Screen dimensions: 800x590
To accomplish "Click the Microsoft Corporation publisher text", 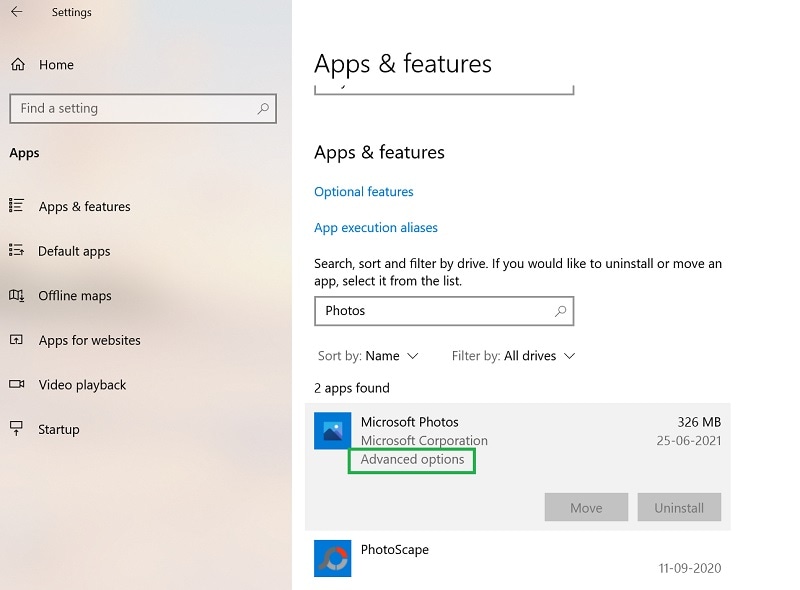I will point(424,440).
